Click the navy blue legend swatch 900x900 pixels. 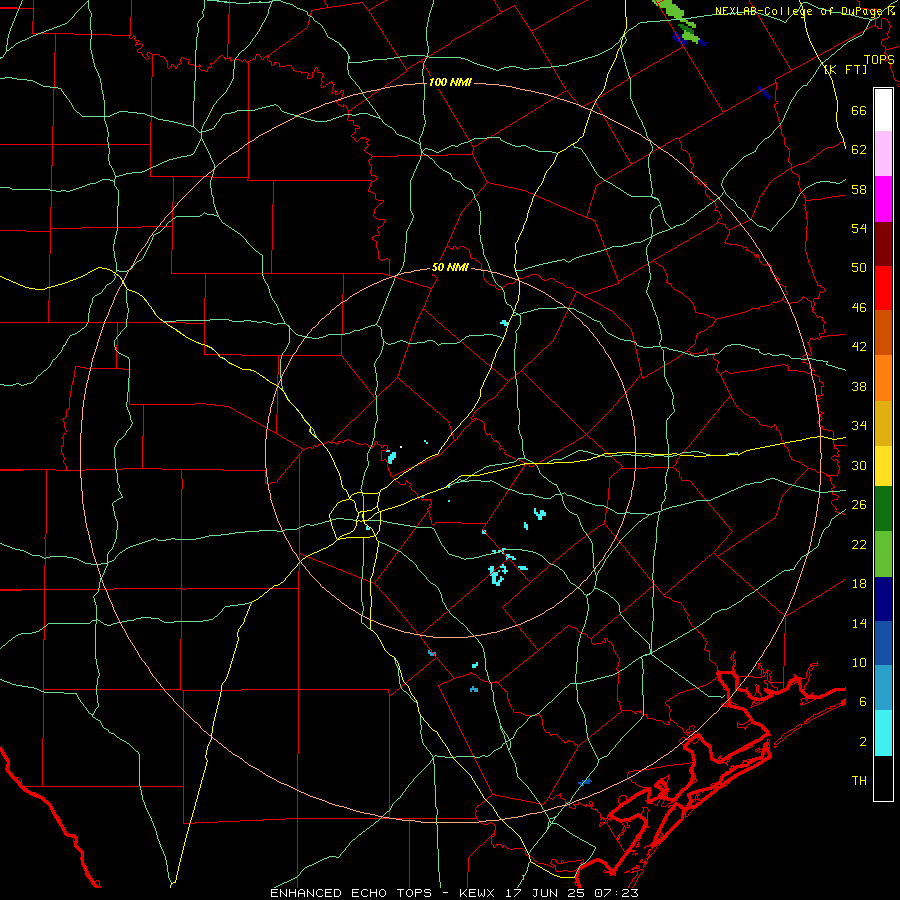click(x=883, y=599)
